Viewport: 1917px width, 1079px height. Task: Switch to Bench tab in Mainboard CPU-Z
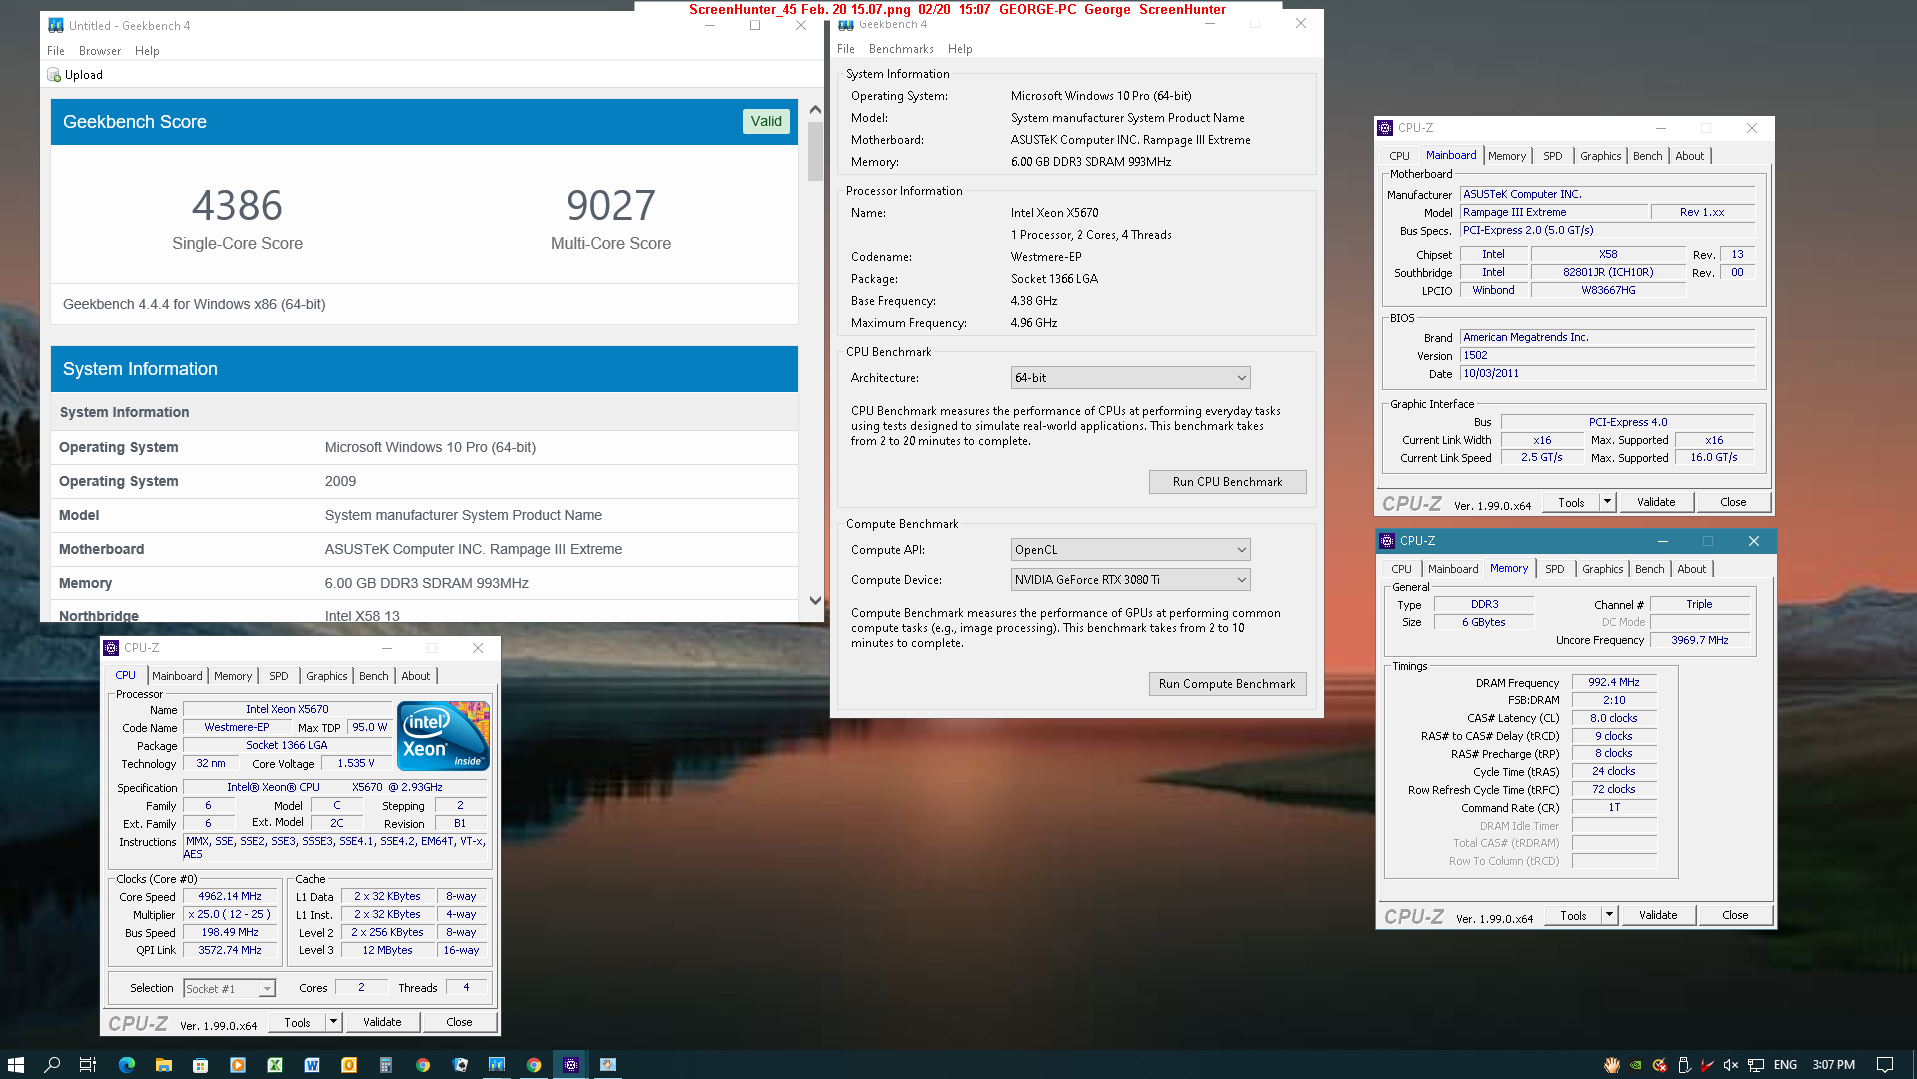coord(1648,156)
